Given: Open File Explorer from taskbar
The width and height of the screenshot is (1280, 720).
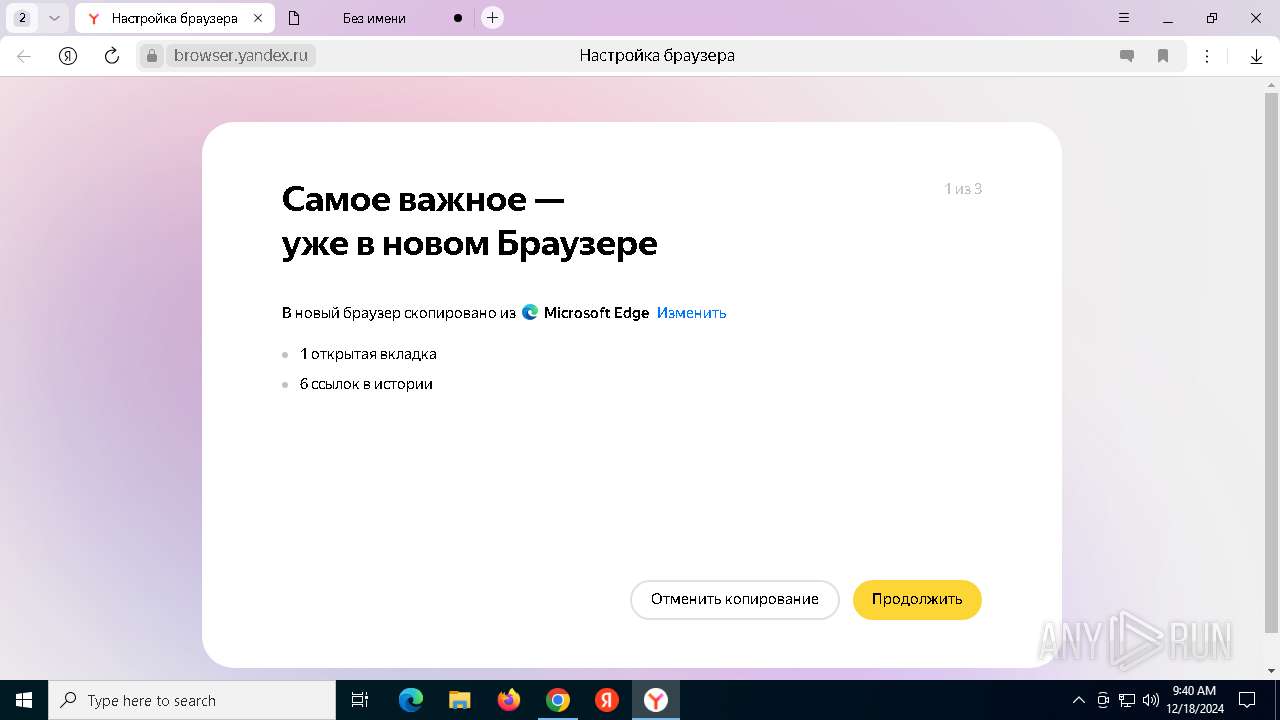Looking at the screenshot, I should (x=460, y=700).
